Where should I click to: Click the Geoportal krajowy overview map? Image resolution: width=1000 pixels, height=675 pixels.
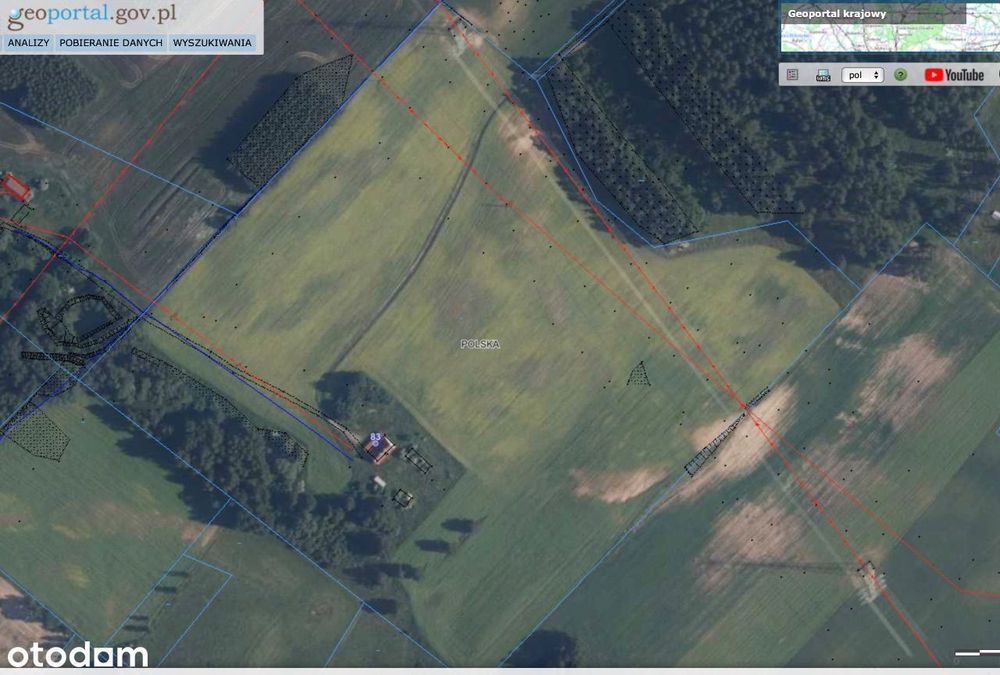pyautogui.click(x=890, y=27)
